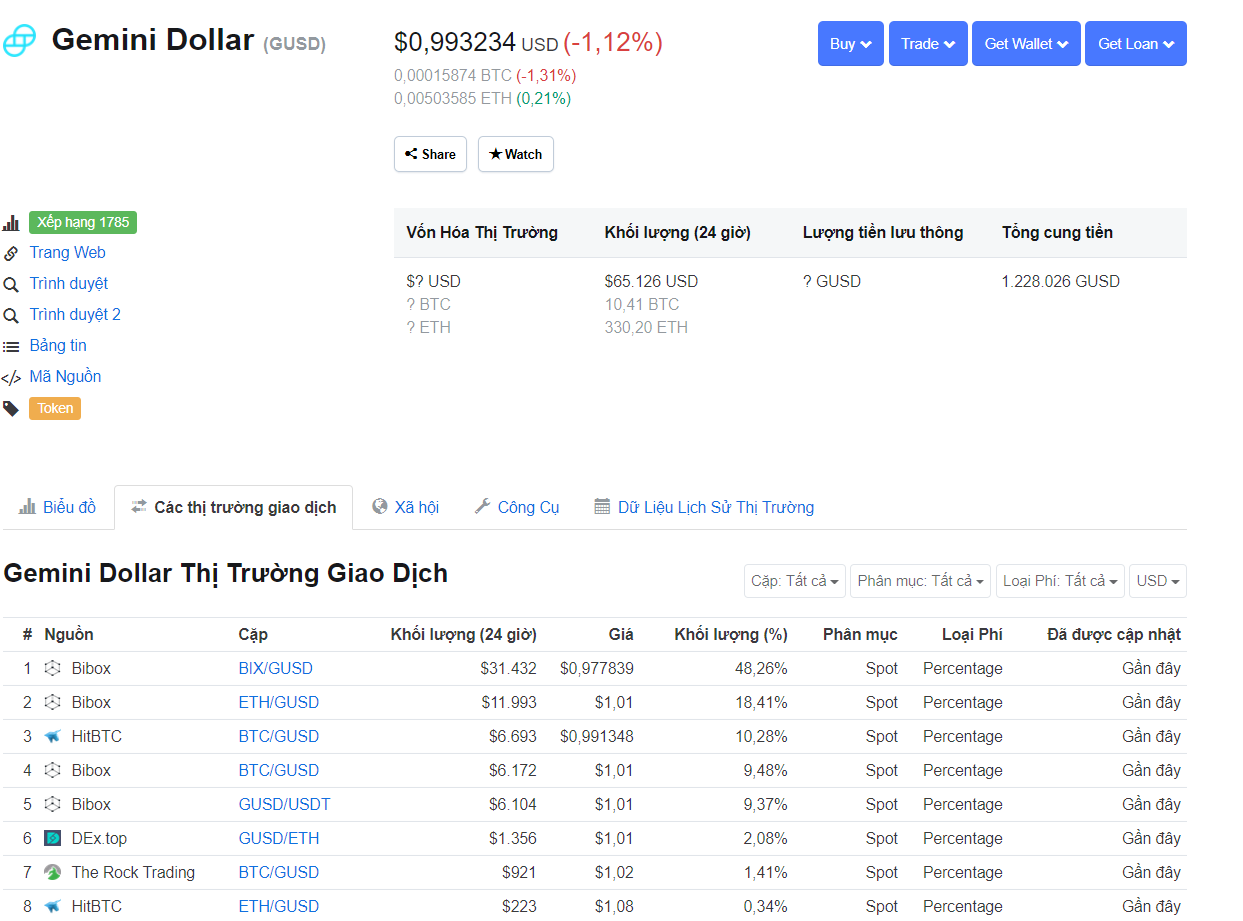Screen dimensions: 1243x921
Task: Open the Bảng tin link
Action: click(58, 346)
